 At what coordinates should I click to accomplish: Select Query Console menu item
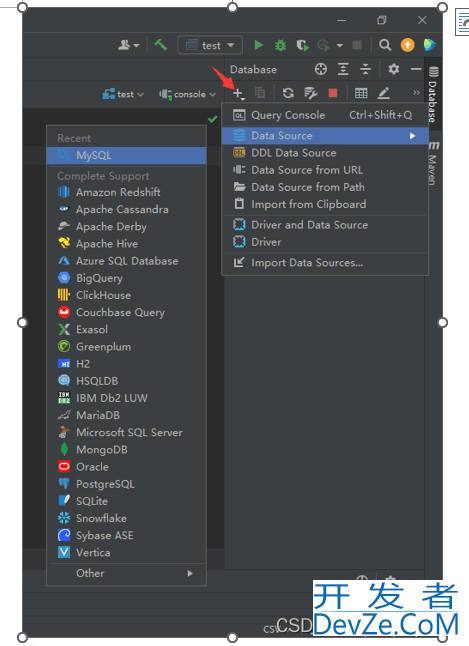pyautogui.click(x=325, y=115)
